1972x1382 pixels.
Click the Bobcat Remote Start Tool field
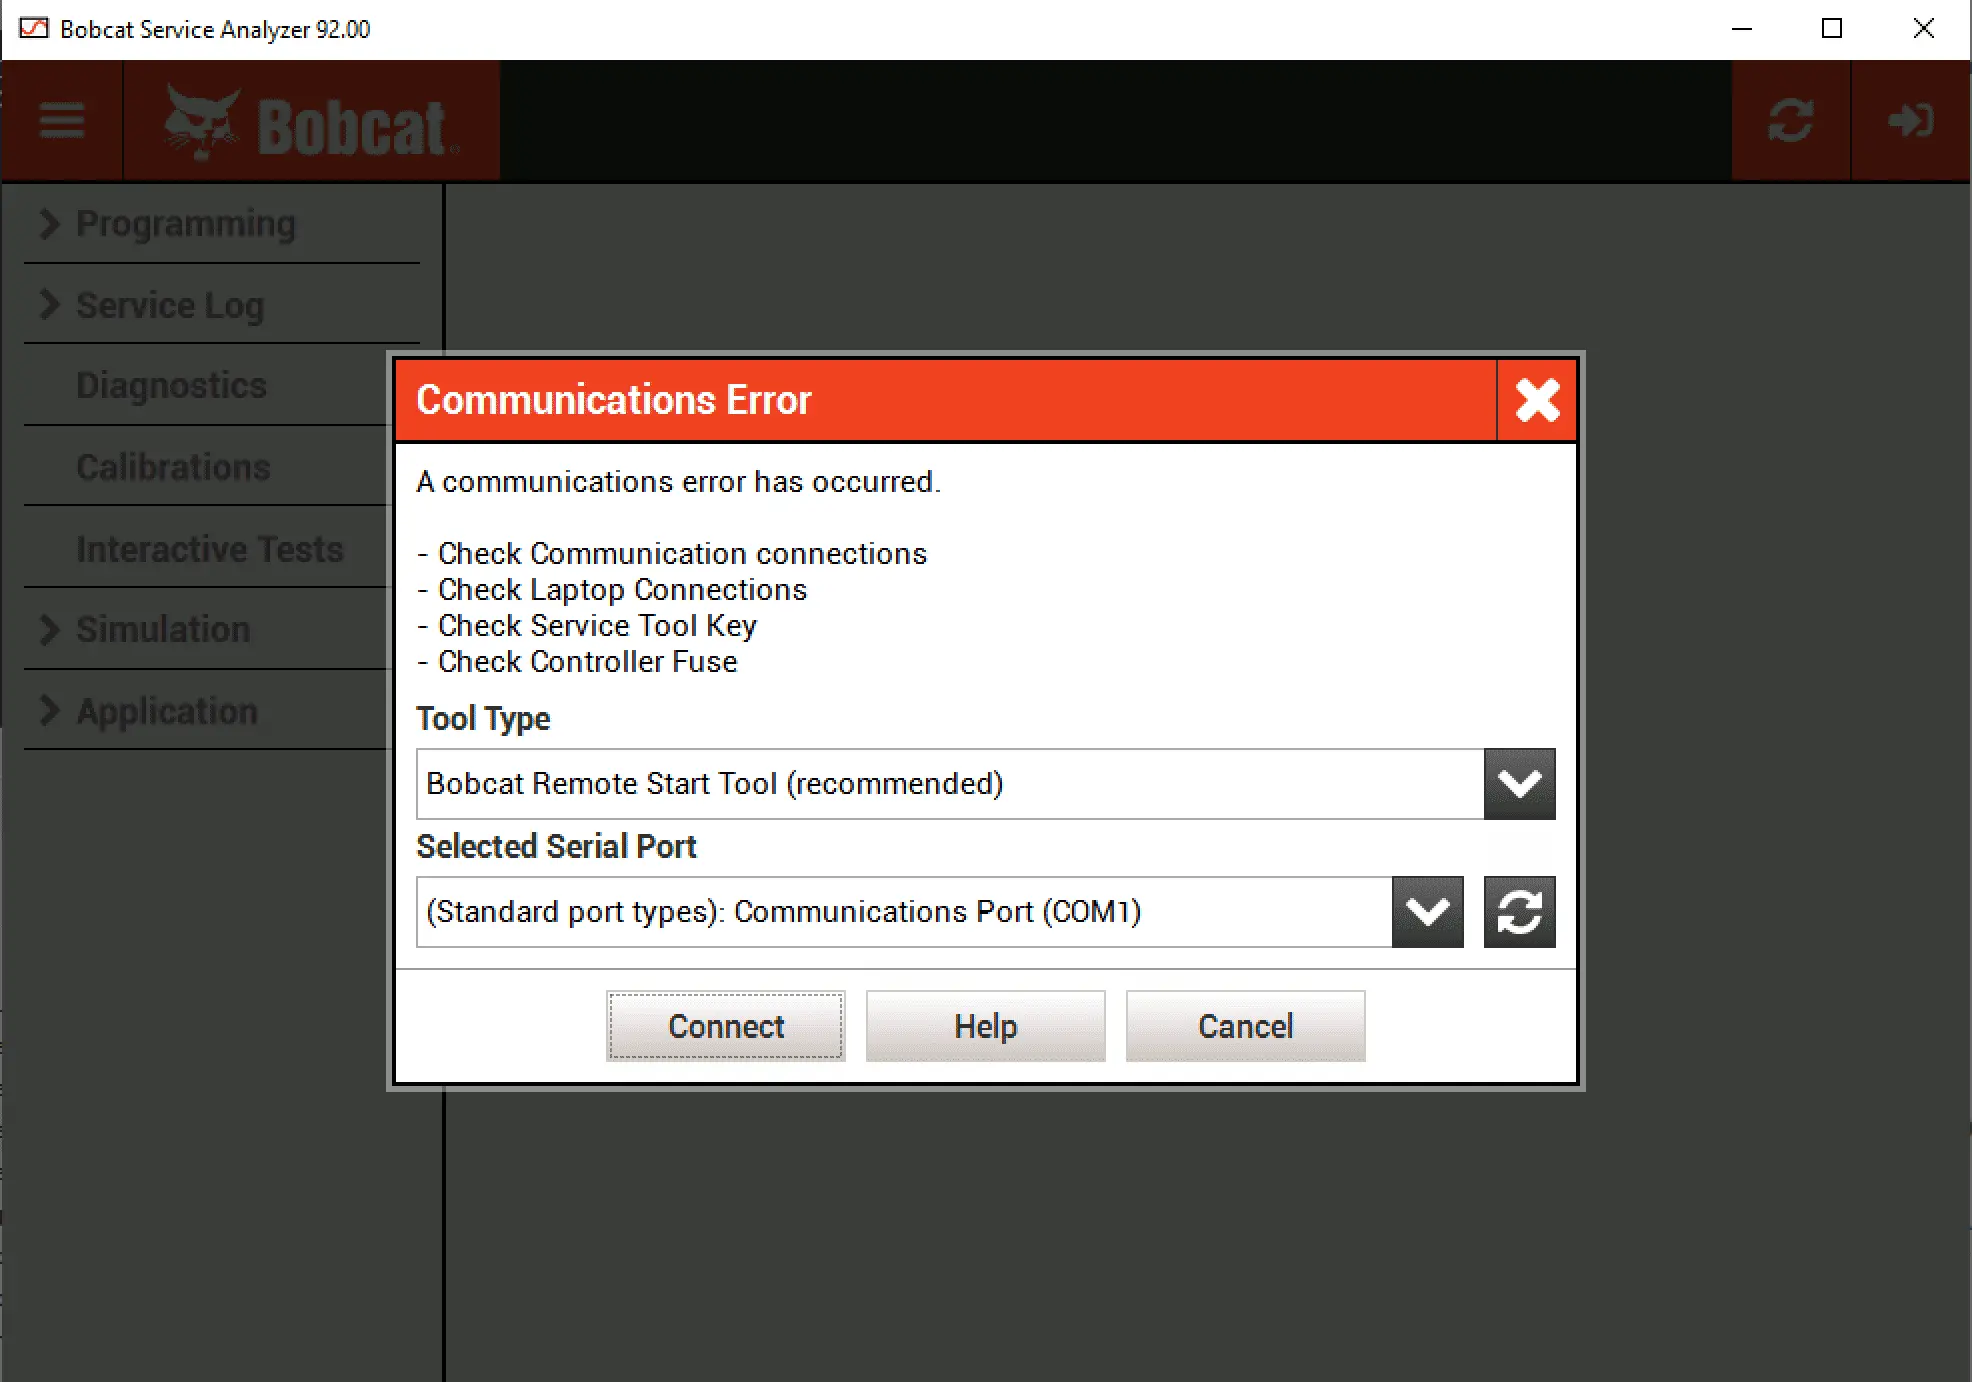coord(949,784)
